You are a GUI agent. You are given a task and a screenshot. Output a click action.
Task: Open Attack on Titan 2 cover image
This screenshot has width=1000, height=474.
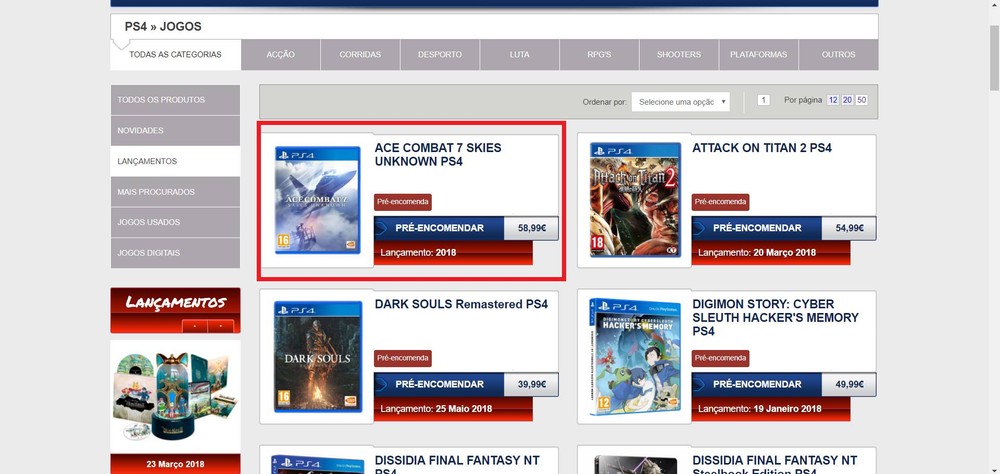tap(635, 200)
